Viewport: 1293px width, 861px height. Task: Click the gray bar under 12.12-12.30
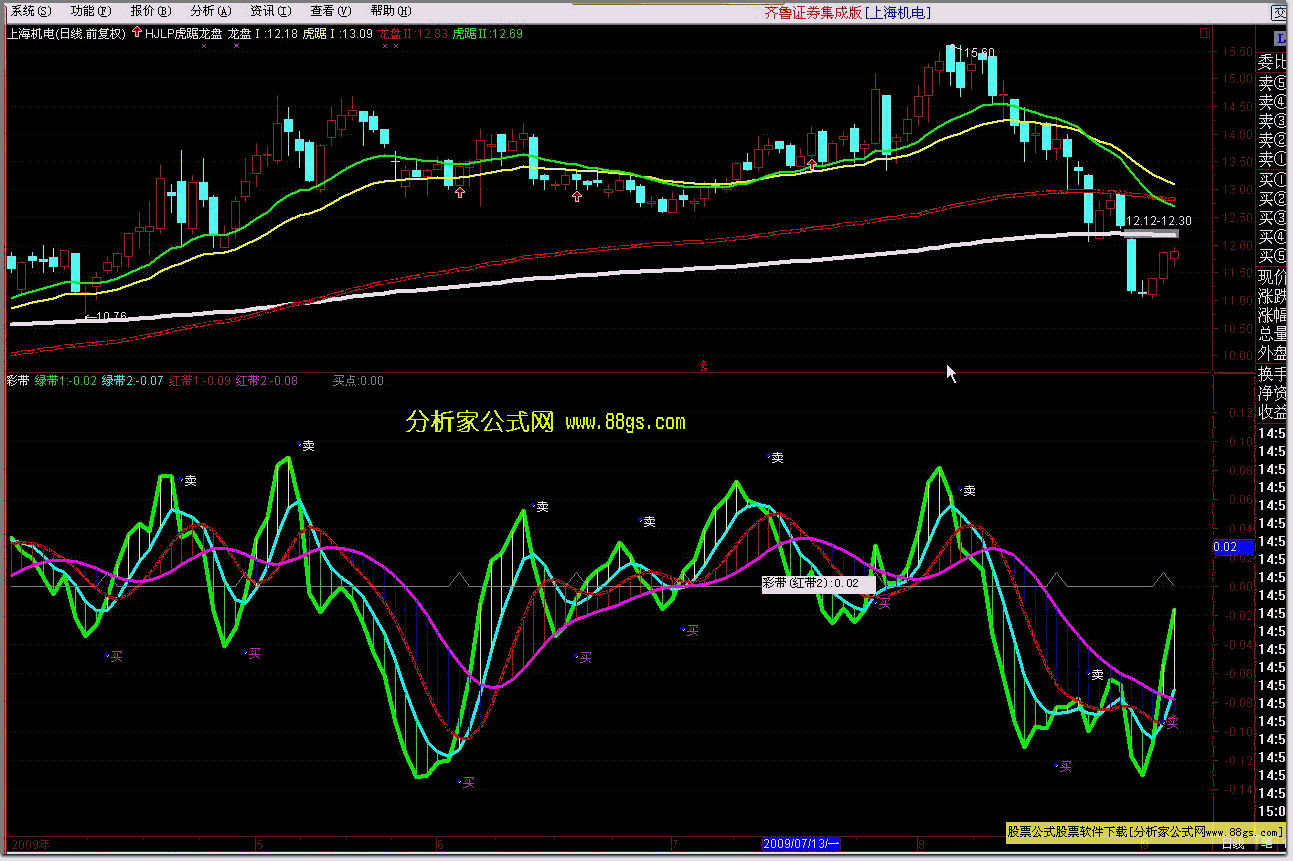click(1151, 233)
